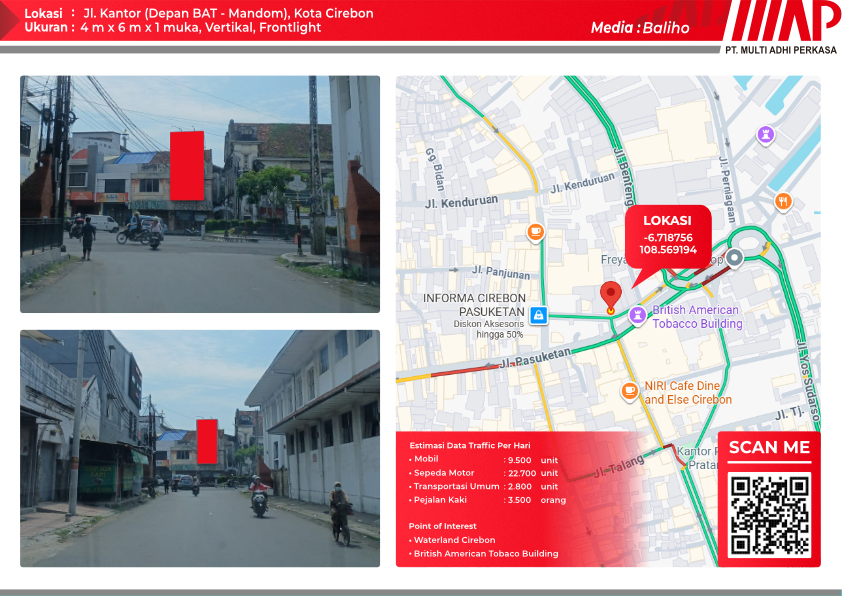The width and height of the screenshot is (842, 596).
Task: Click the orange coffee cup icon near Jl. Panjunan
Action: pyautogui.click(x=535, y=232)
